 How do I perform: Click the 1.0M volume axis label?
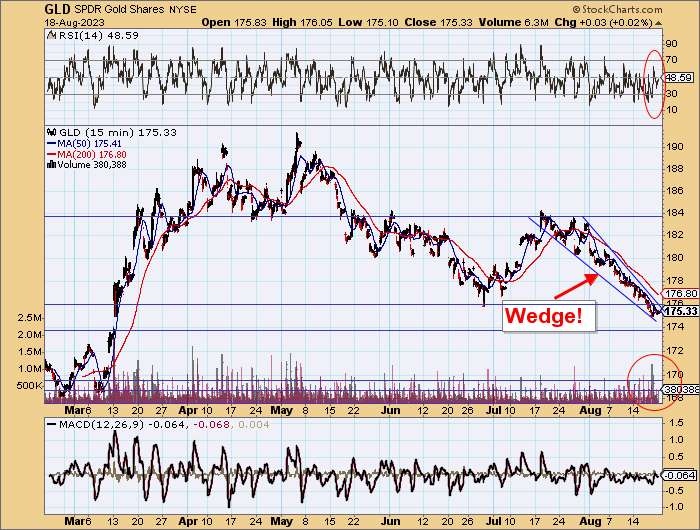[x=30, y=369]
